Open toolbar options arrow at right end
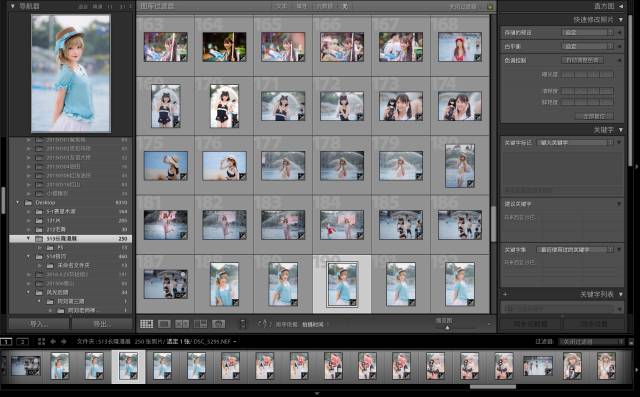The height and width of the screenshot is (397, 640). (x=489, y=324)
